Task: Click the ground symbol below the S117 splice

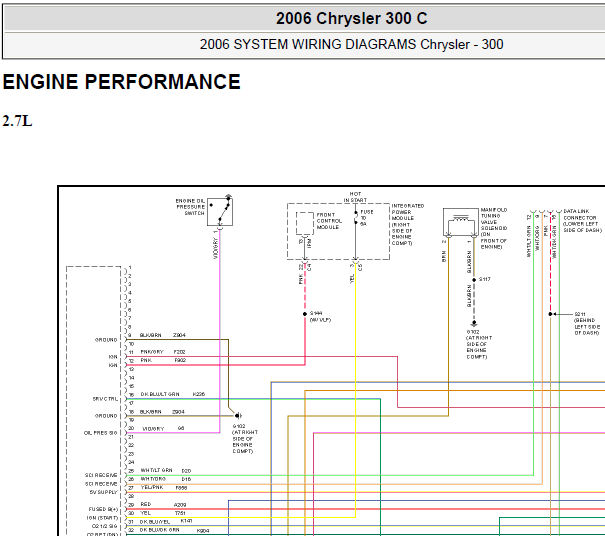Action: pos(474,323)
